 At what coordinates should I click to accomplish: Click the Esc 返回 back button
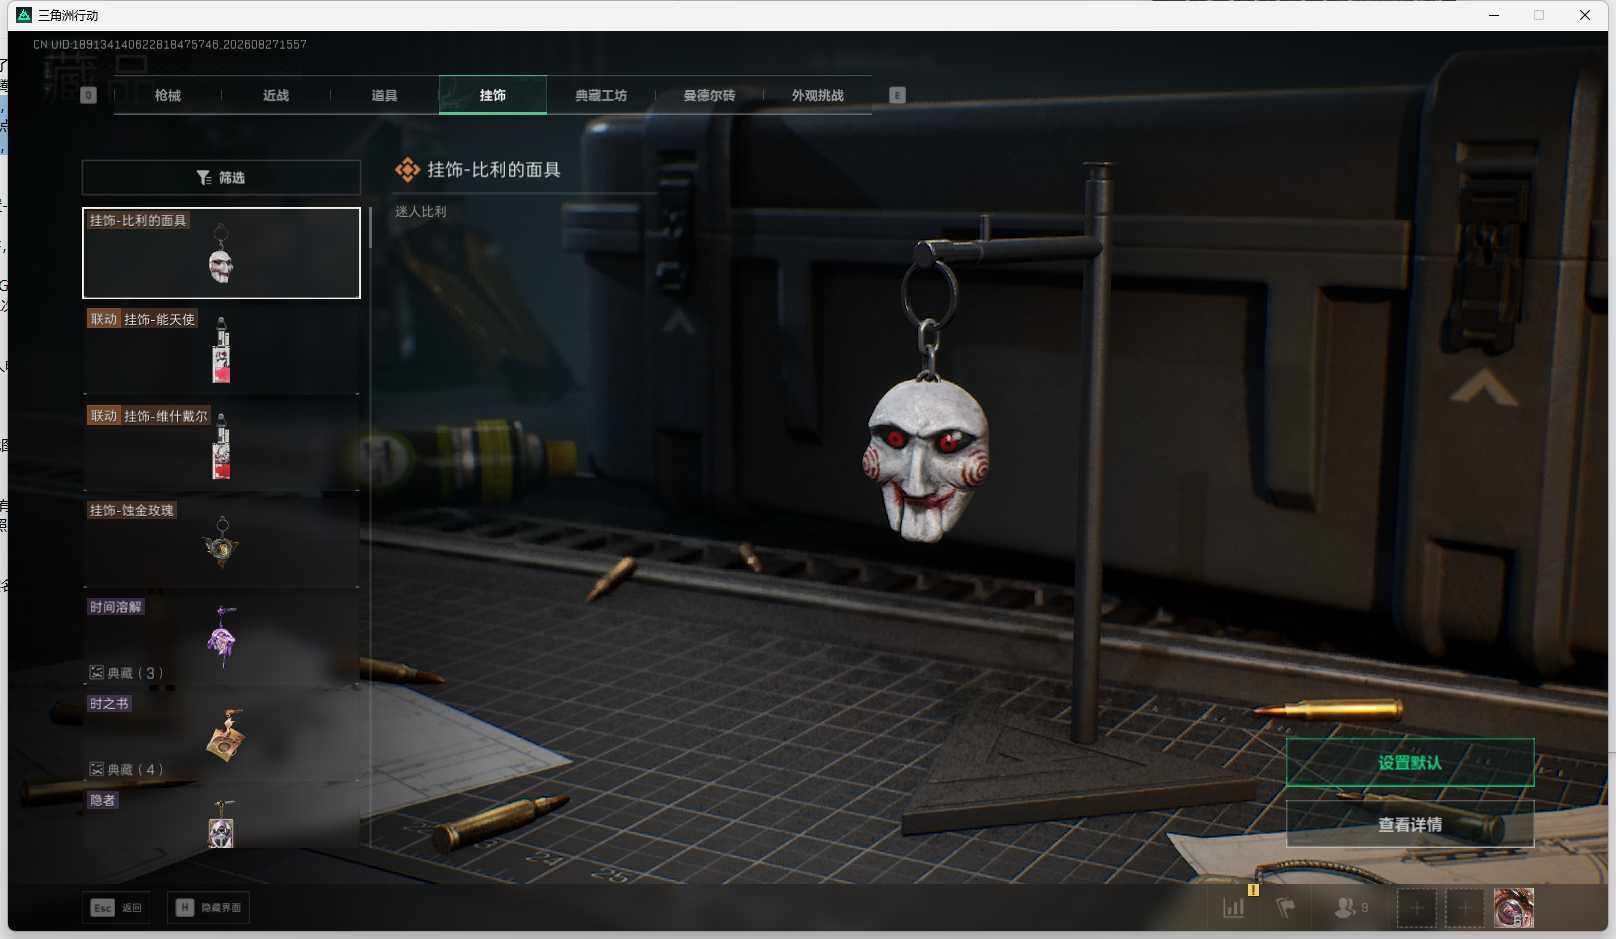117,908
